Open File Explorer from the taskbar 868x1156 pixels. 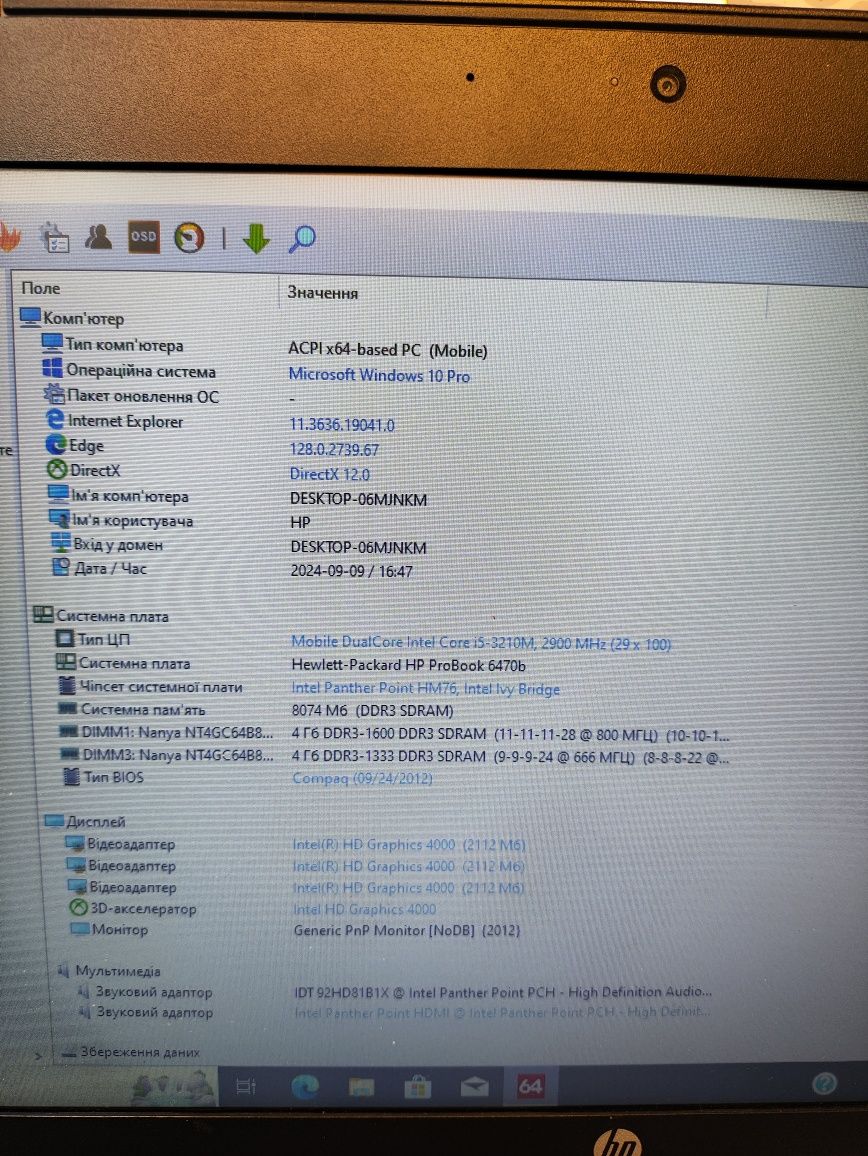(361, 1087)
